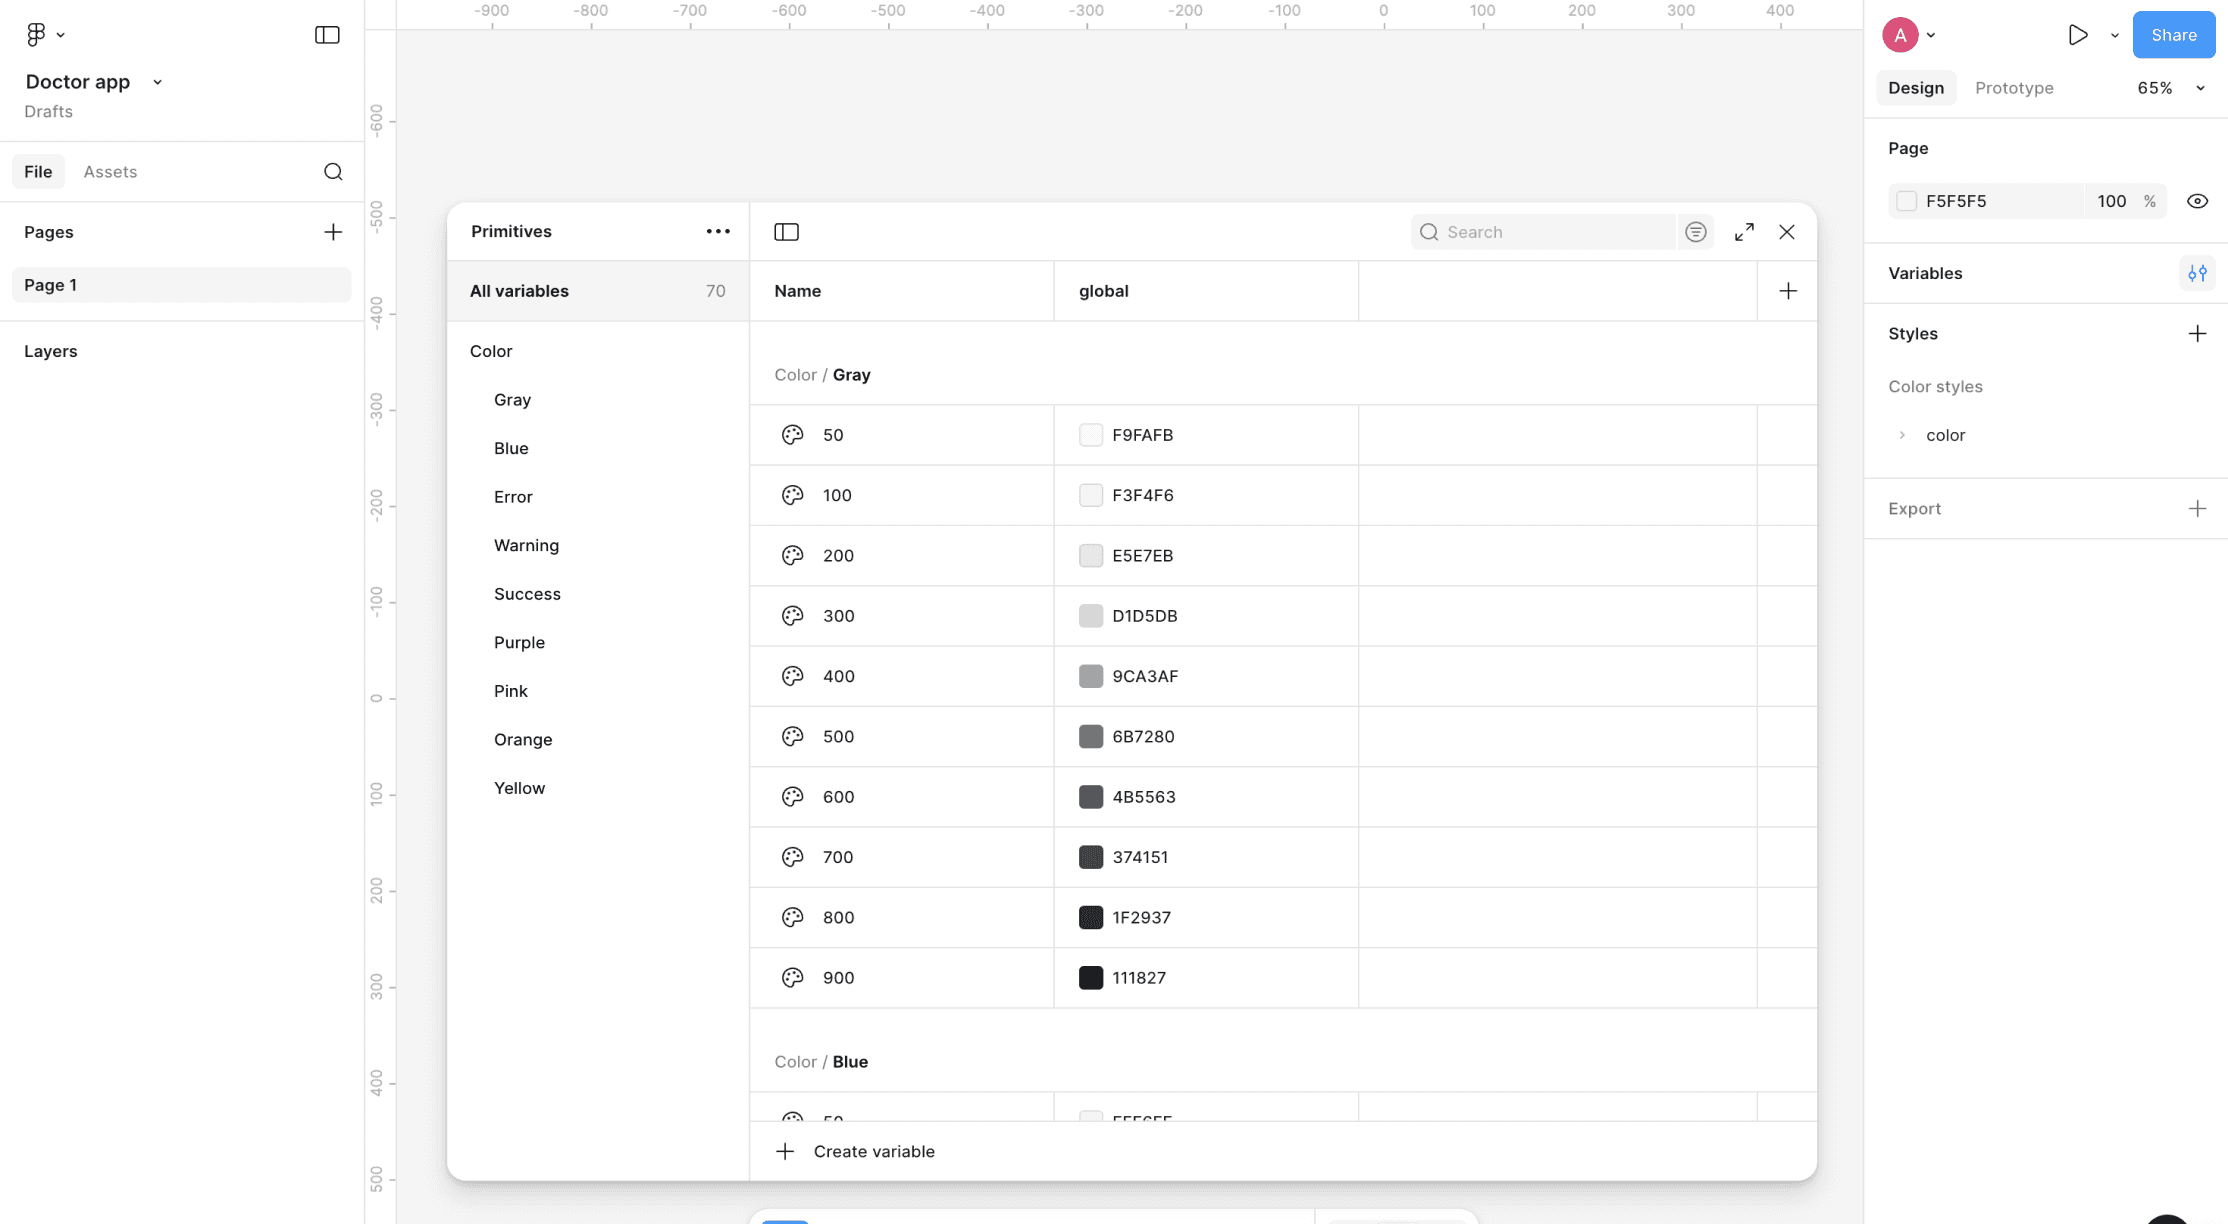The height and width of the screenshot is (1224, 2228).
Task: Switch to the Assets tab
Action: pyautogui.click(x=110, y=172)
